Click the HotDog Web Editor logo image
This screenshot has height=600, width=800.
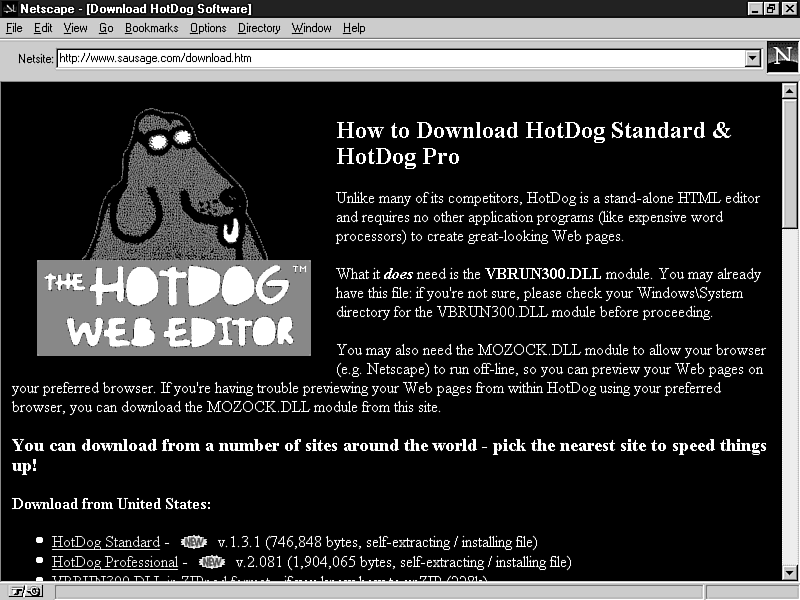coord(173,232)
